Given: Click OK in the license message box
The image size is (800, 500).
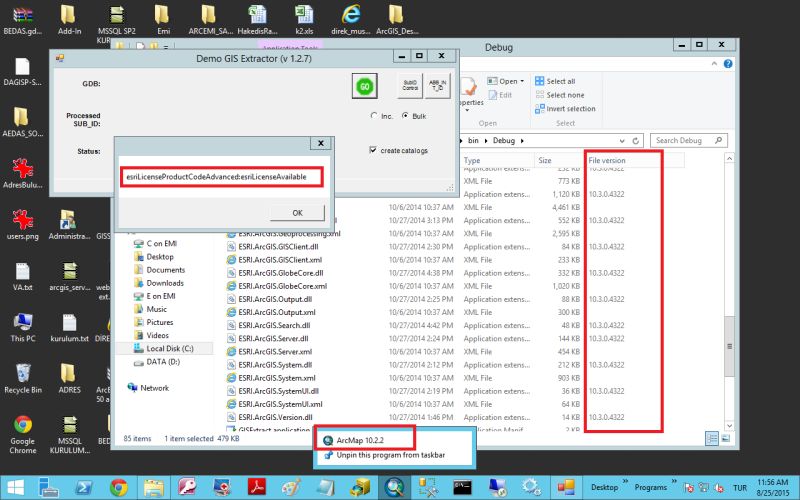Looking at the screenshot, I should pyautogui.click(x=297, y=213).
